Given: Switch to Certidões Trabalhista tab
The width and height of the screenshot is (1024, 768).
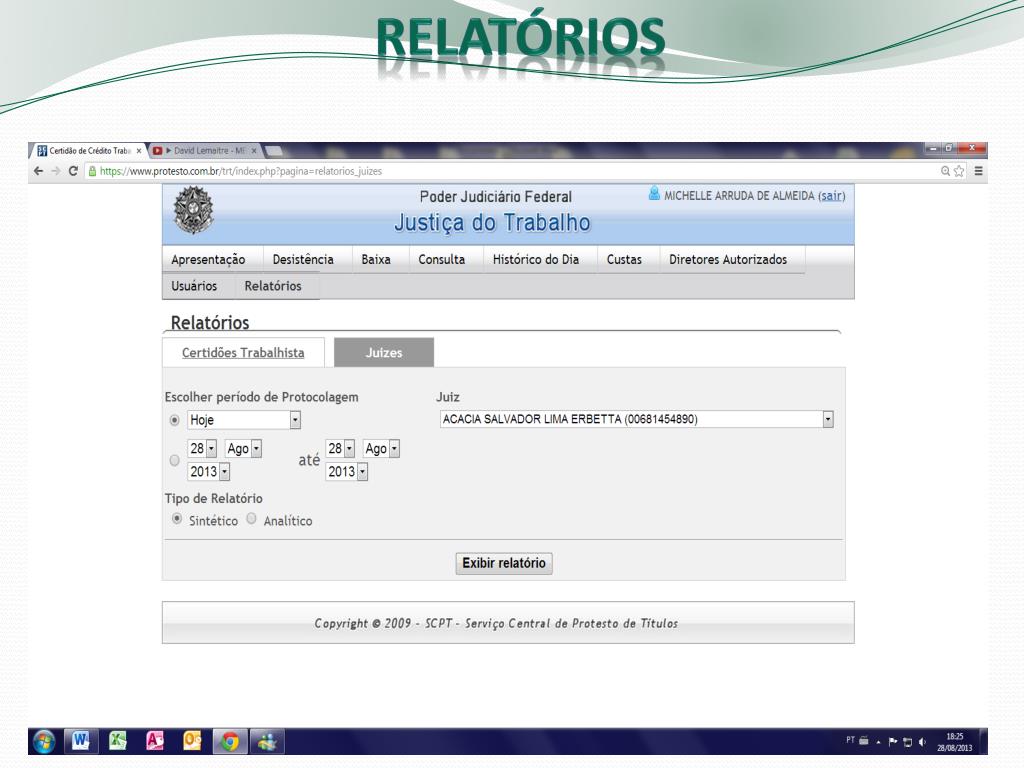Looking at the screenshot, I should pos(243,353).
